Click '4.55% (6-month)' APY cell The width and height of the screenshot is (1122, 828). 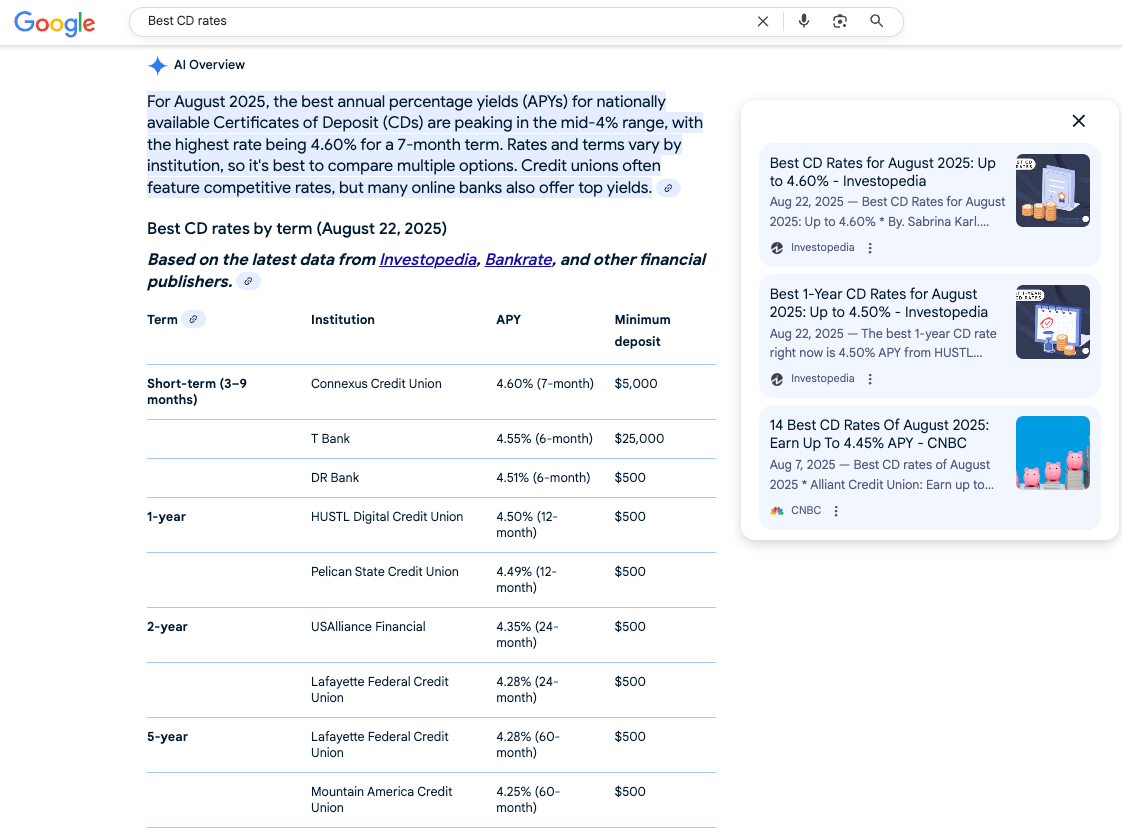[545, 439]
